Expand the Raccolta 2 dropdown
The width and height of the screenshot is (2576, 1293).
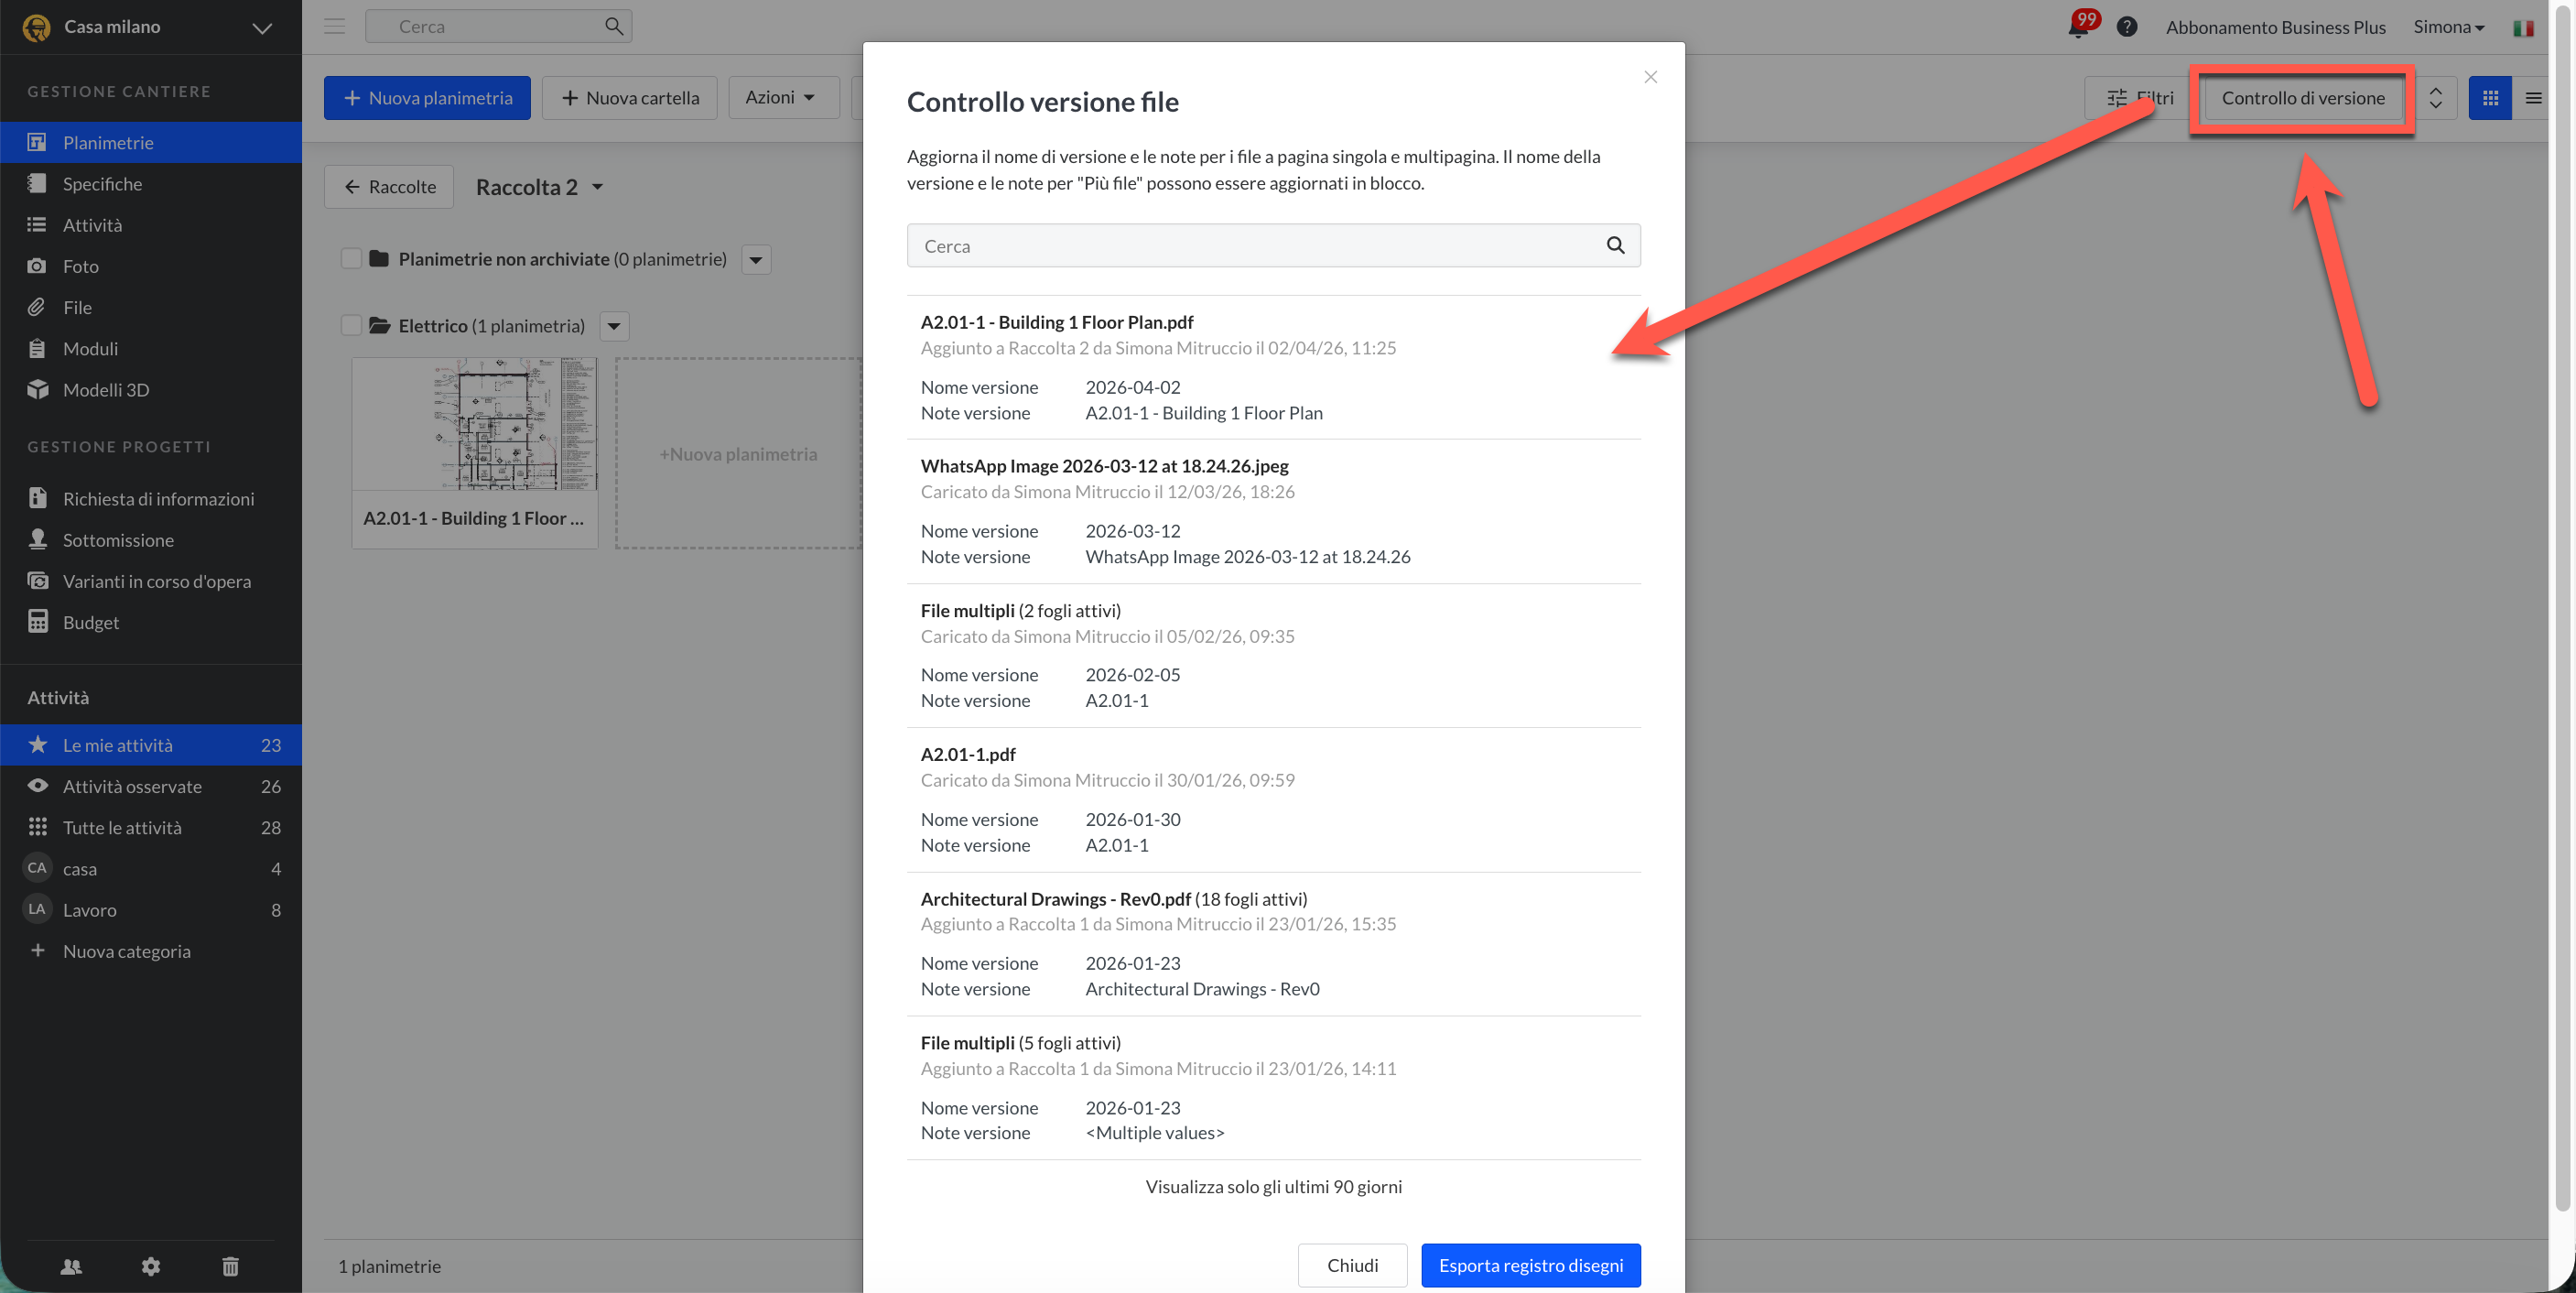[597, 187]
